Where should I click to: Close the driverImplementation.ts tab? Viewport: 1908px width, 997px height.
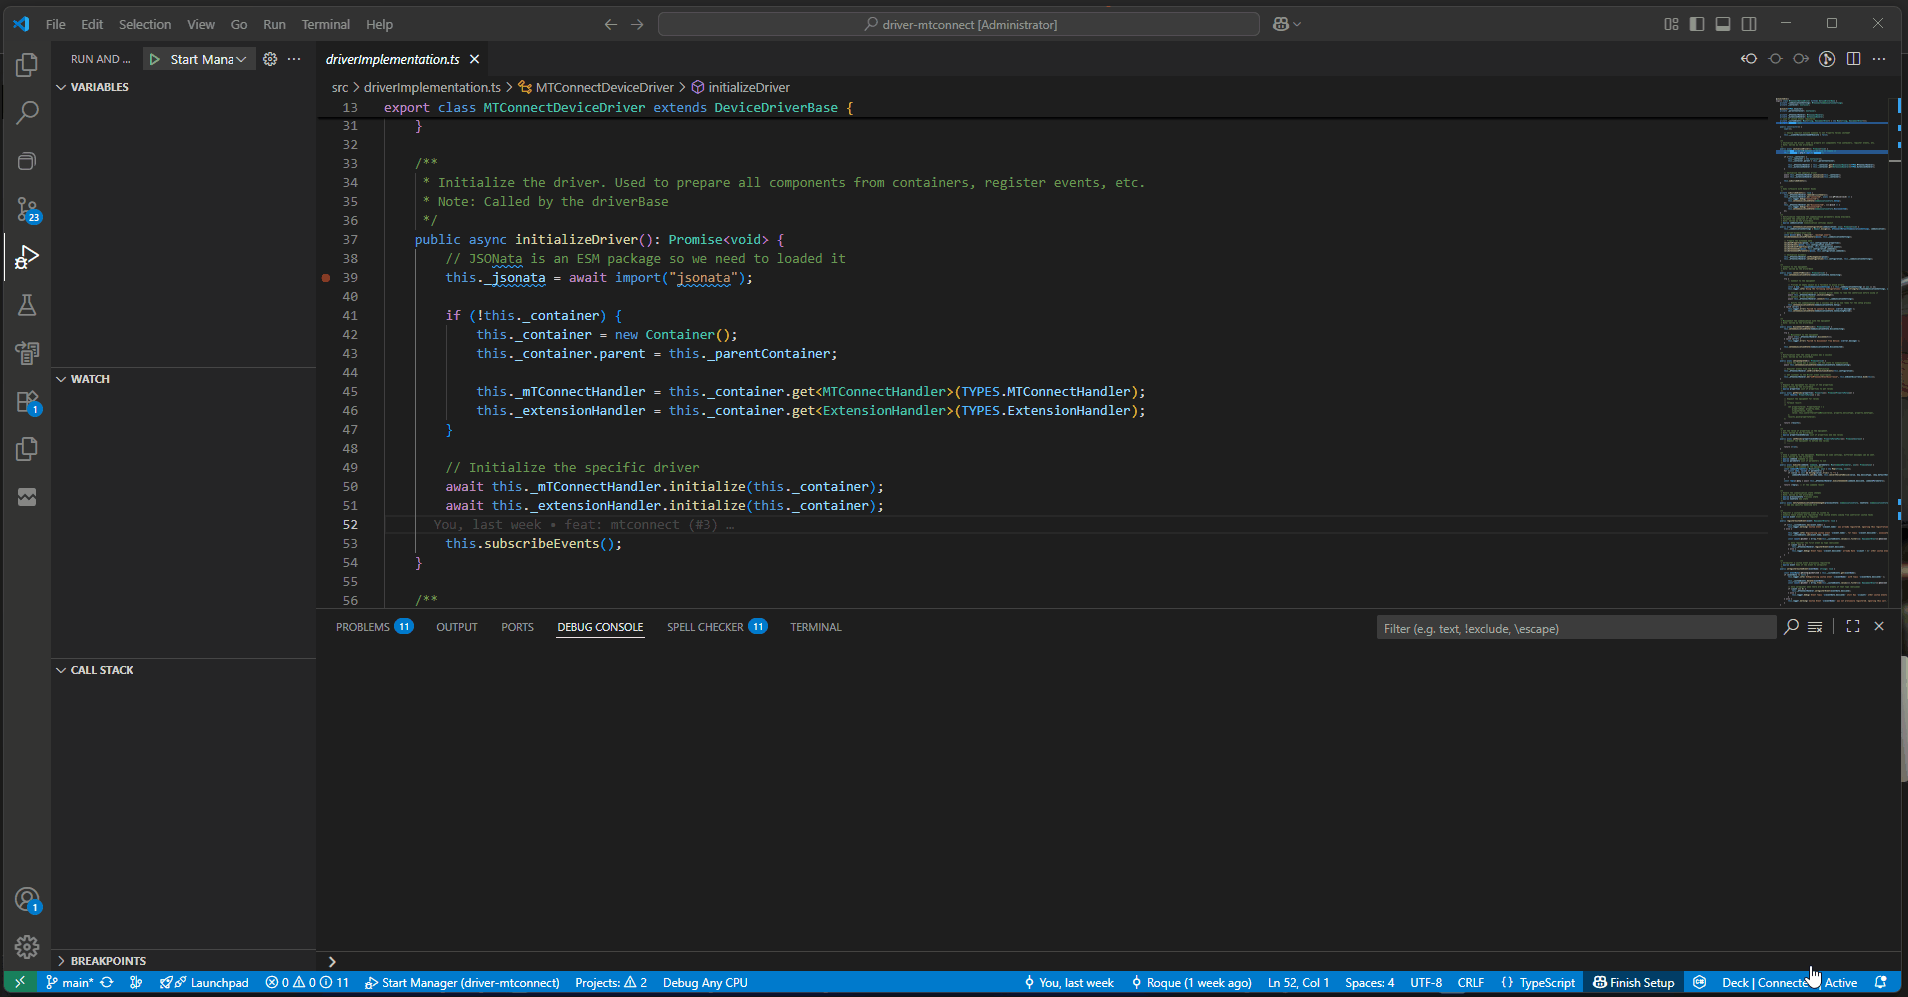point(475,59)
